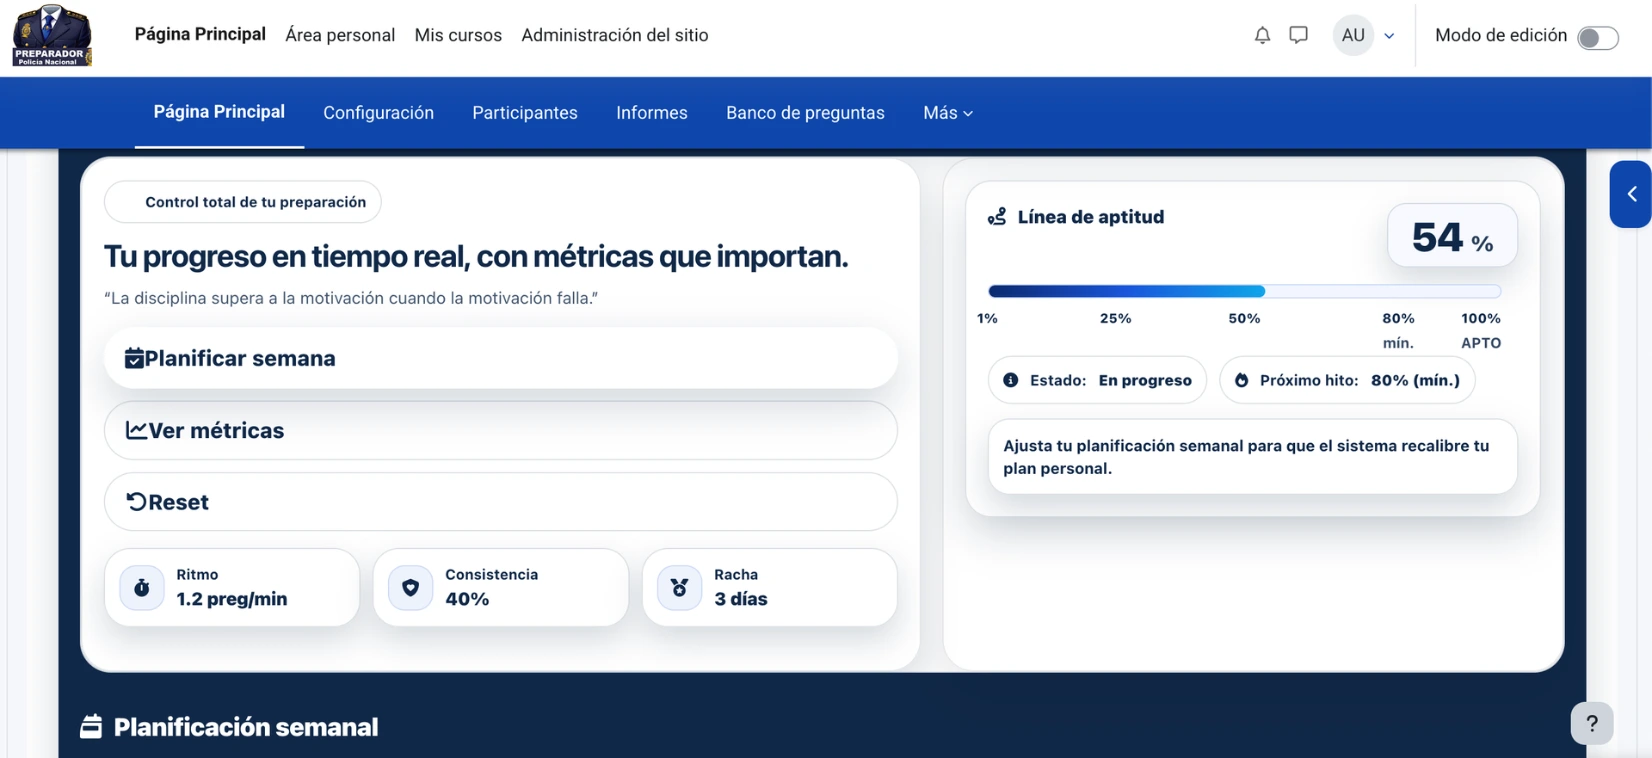
Task: Open the messages chat bubble icon
Action: 1298,36
